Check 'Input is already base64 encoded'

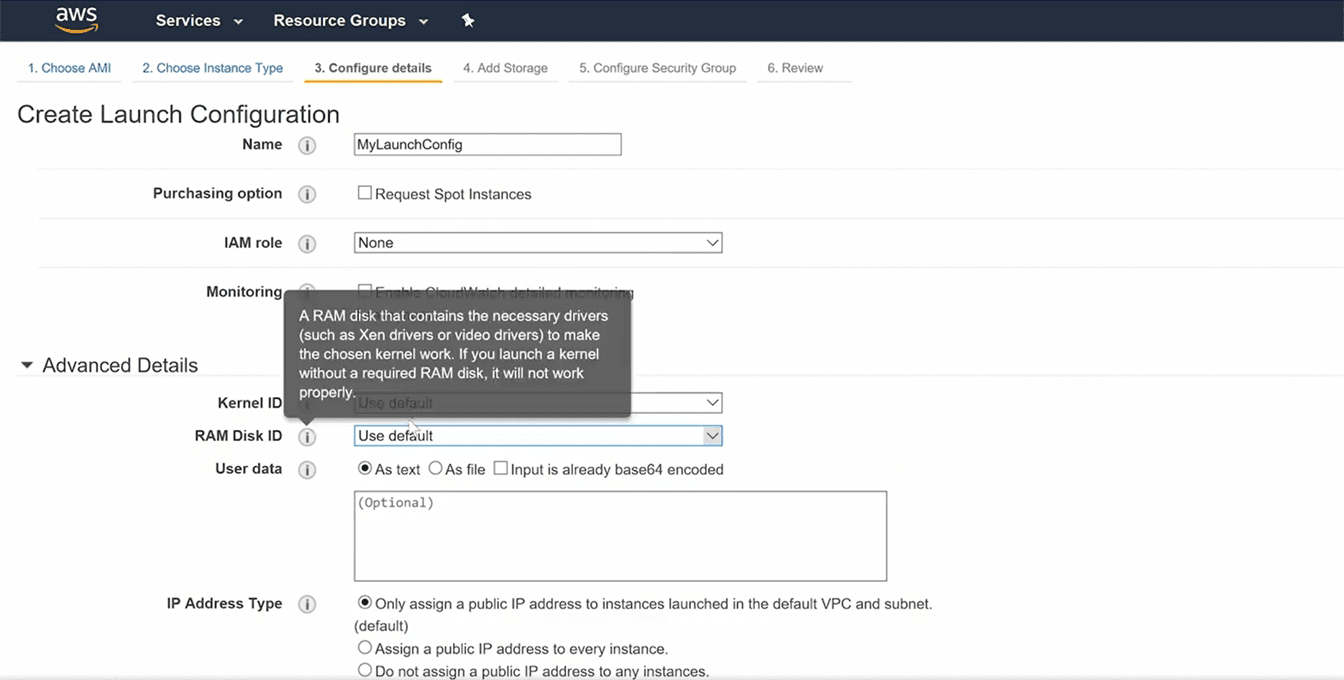coord(501,468)
